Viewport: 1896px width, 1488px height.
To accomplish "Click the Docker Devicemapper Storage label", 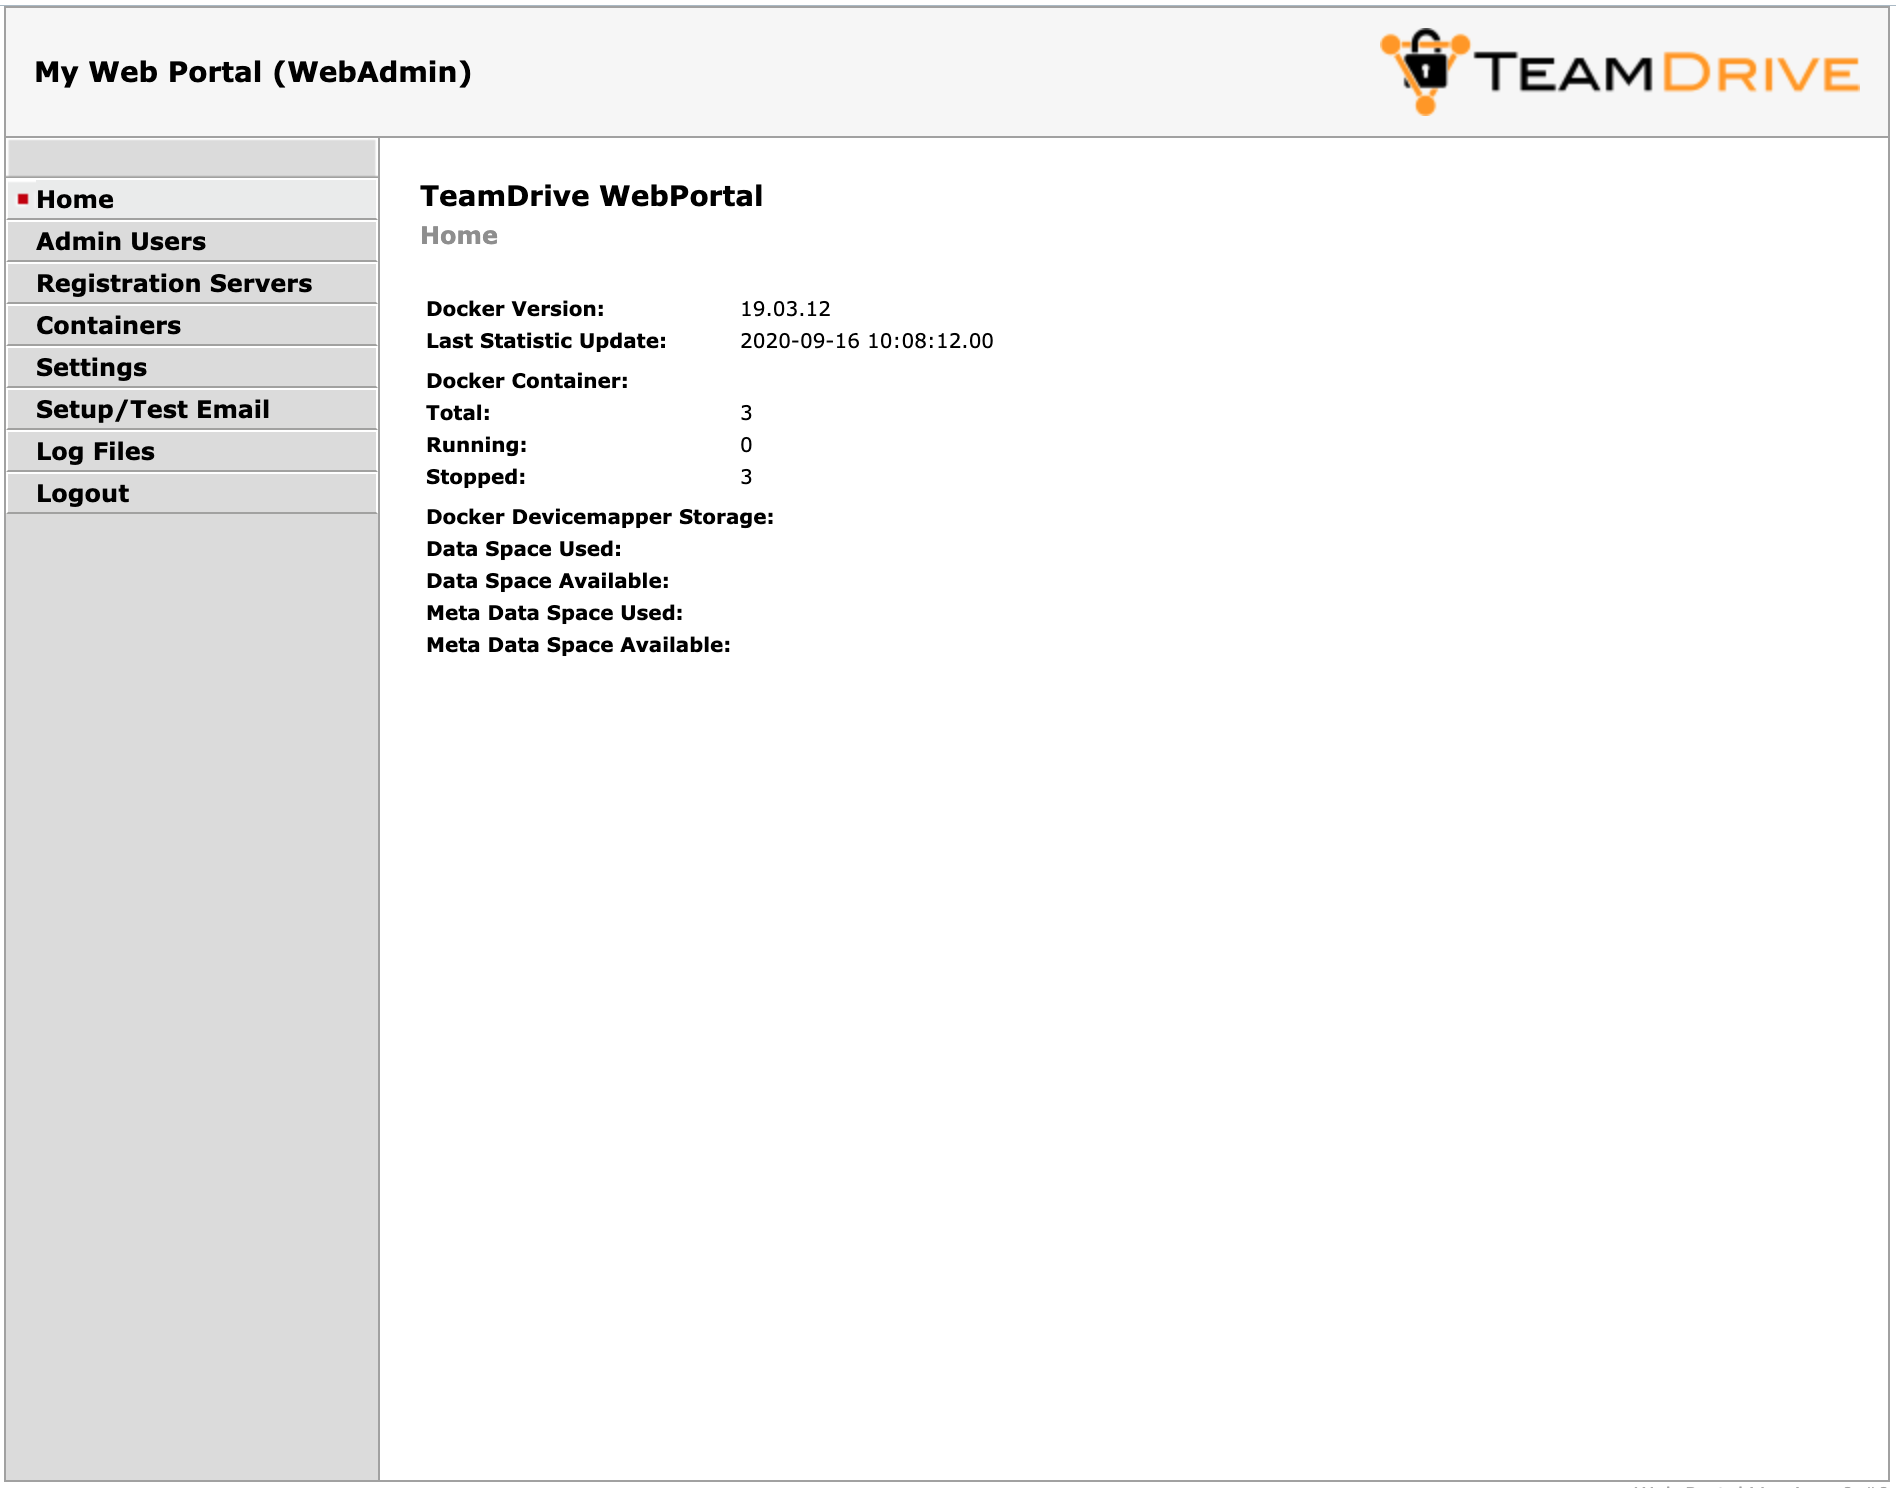I will pyautogui.click(x=599, y=517).
